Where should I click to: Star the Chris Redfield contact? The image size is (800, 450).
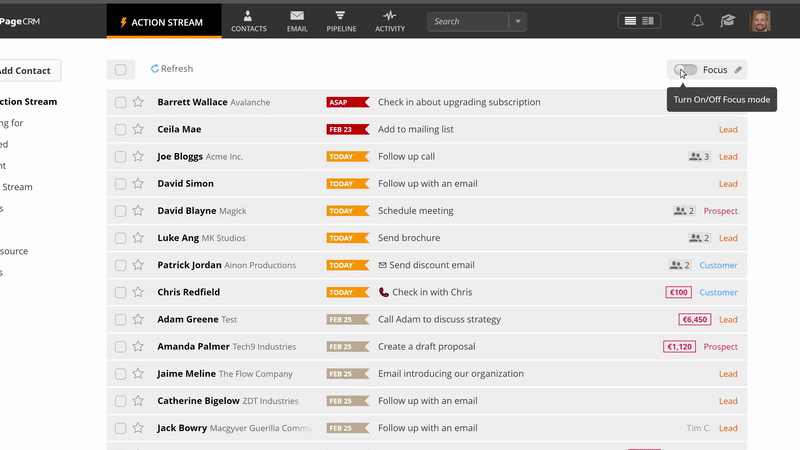[138, 292]
